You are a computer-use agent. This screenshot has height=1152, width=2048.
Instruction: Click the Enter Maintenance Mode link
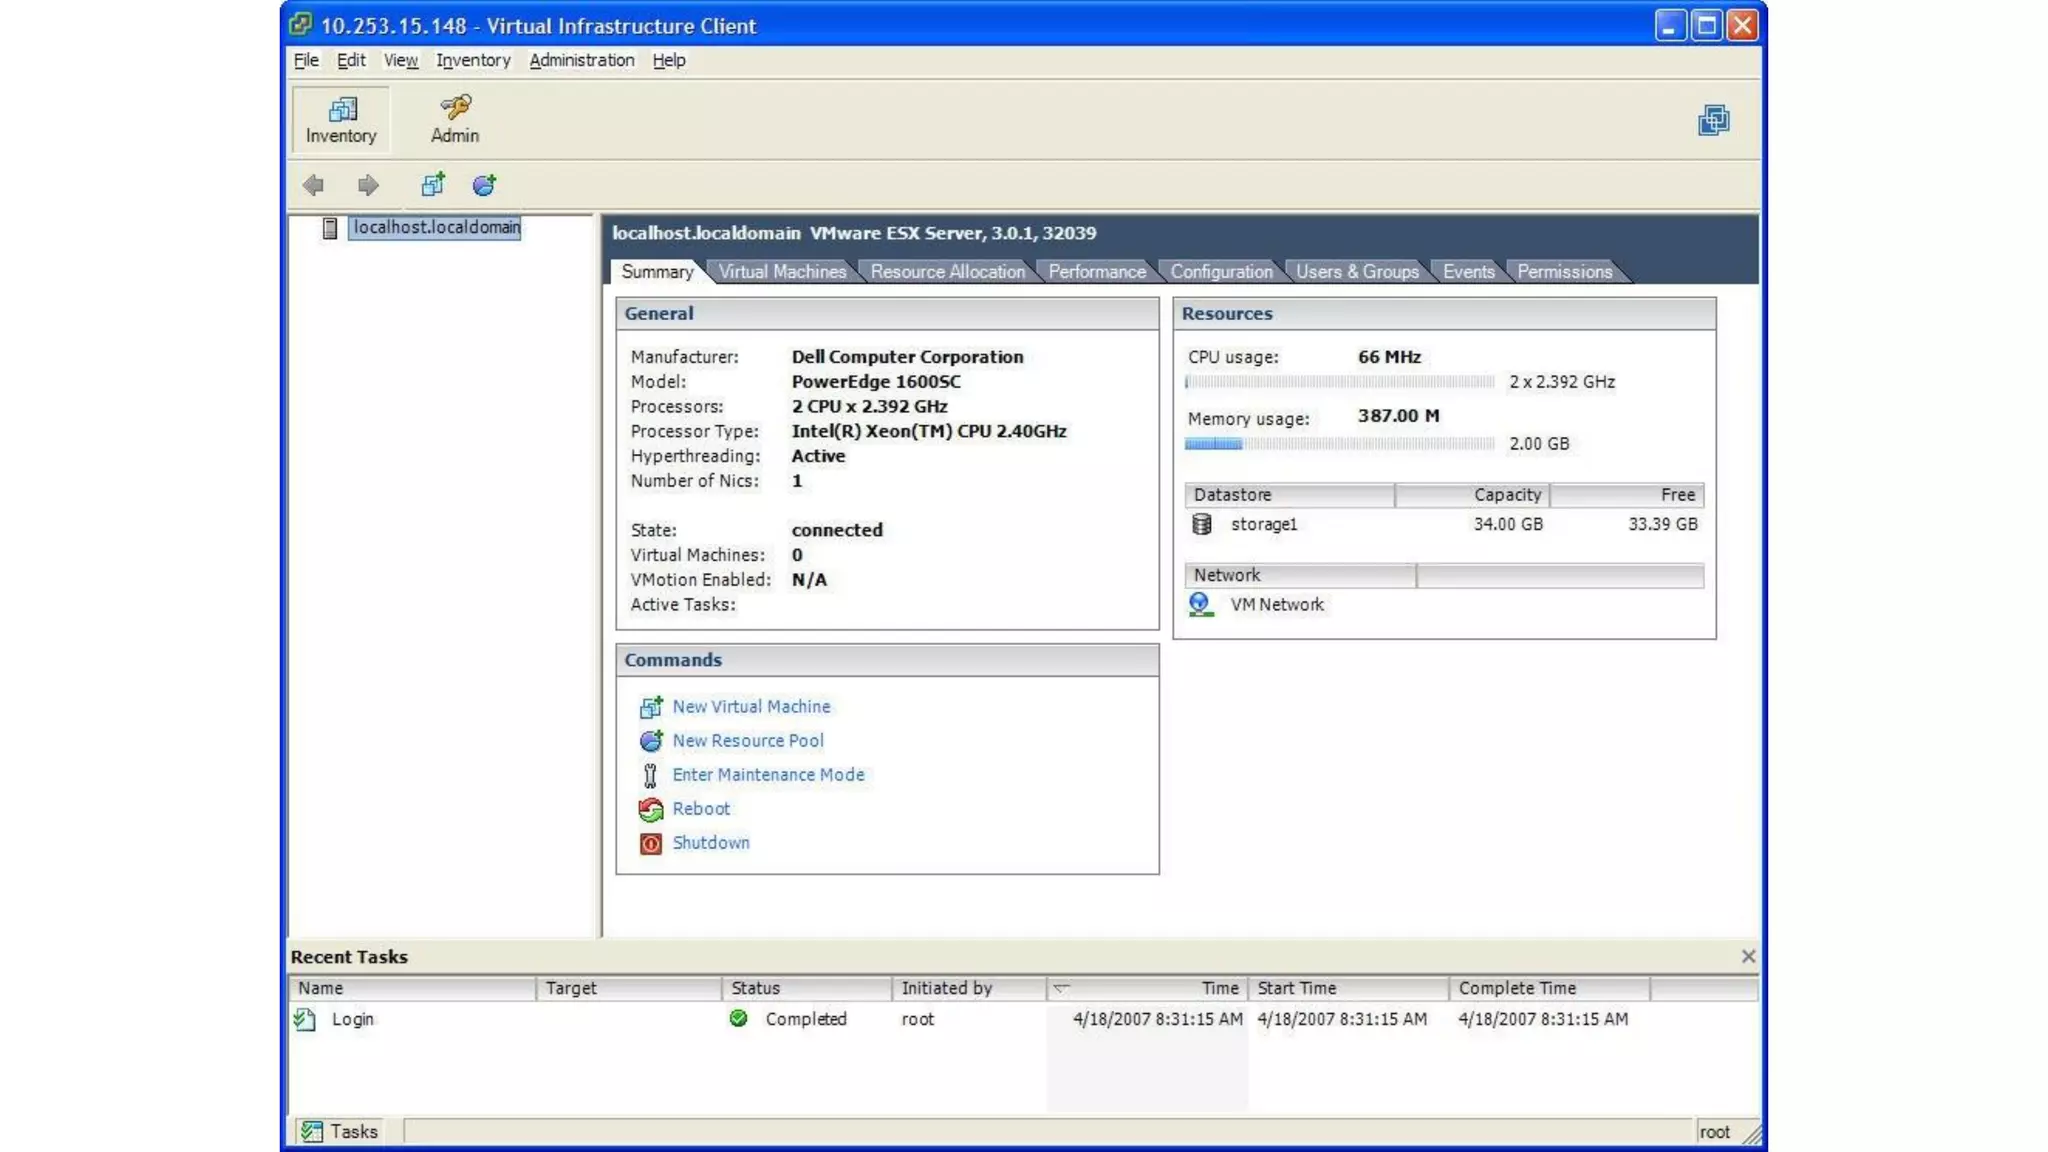pyautogui.click(x=768, y=775)
